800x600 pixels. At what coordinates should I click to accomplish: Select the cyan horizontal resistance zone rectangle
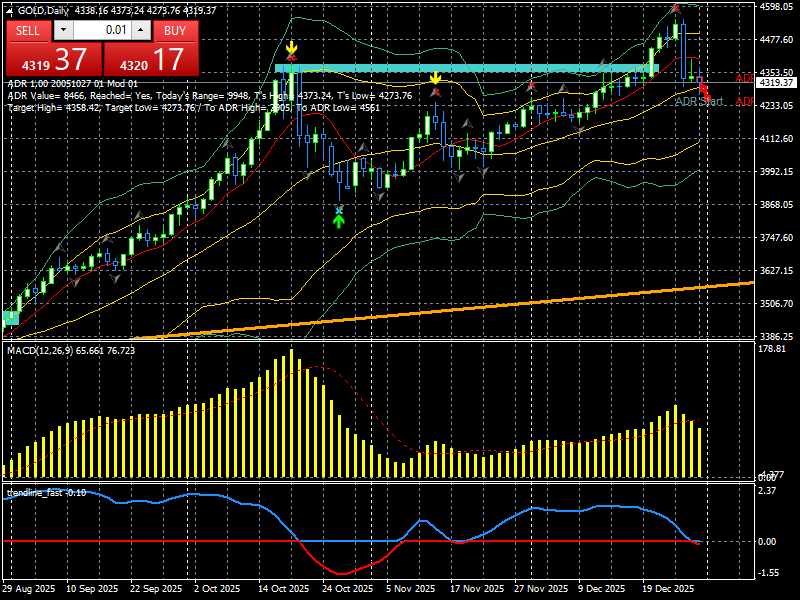click(x=466, y=68)
